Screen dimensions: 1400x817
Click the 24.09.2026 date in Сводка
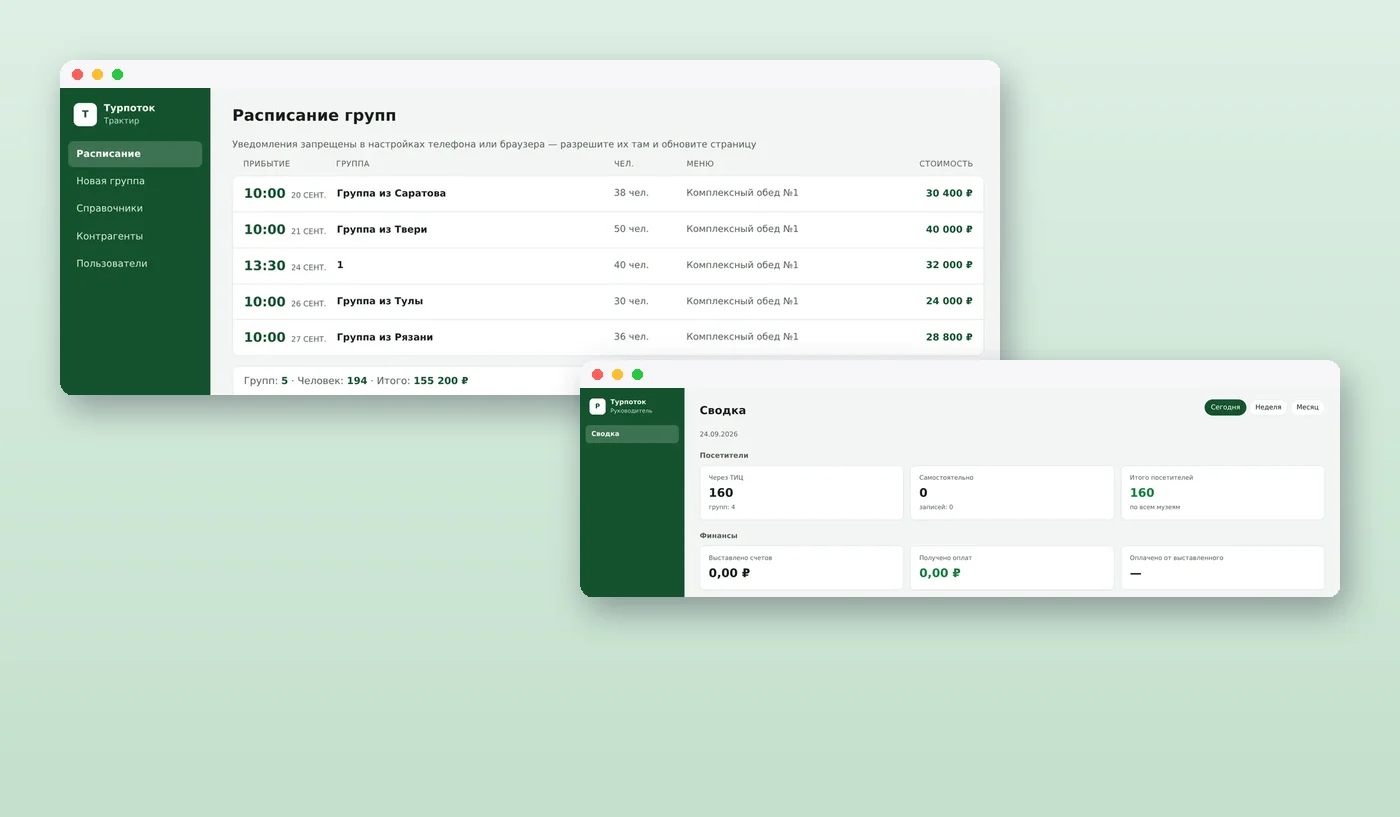(718, 435)
